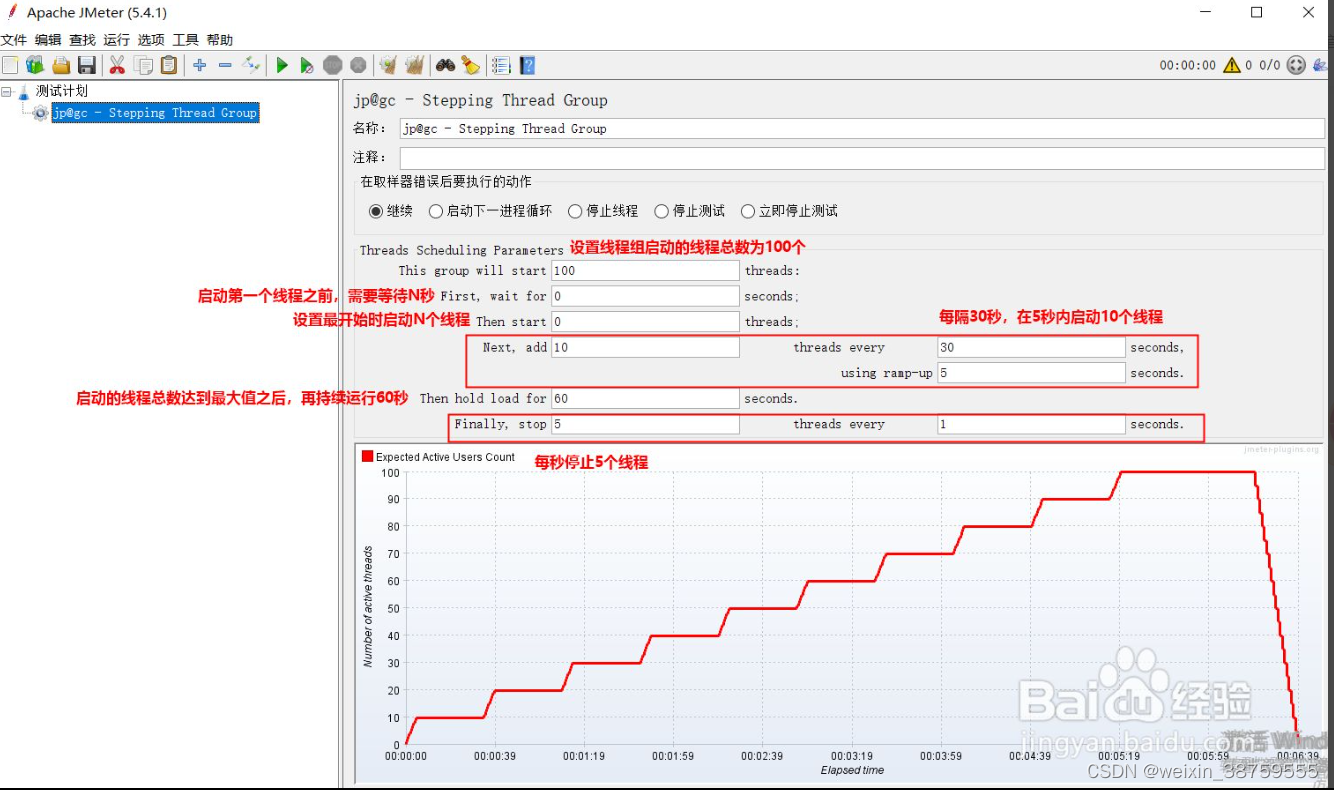Clear all results with the double broom icon
The height and width of the screenshot is (790, 1334).
tap(414, 65)
